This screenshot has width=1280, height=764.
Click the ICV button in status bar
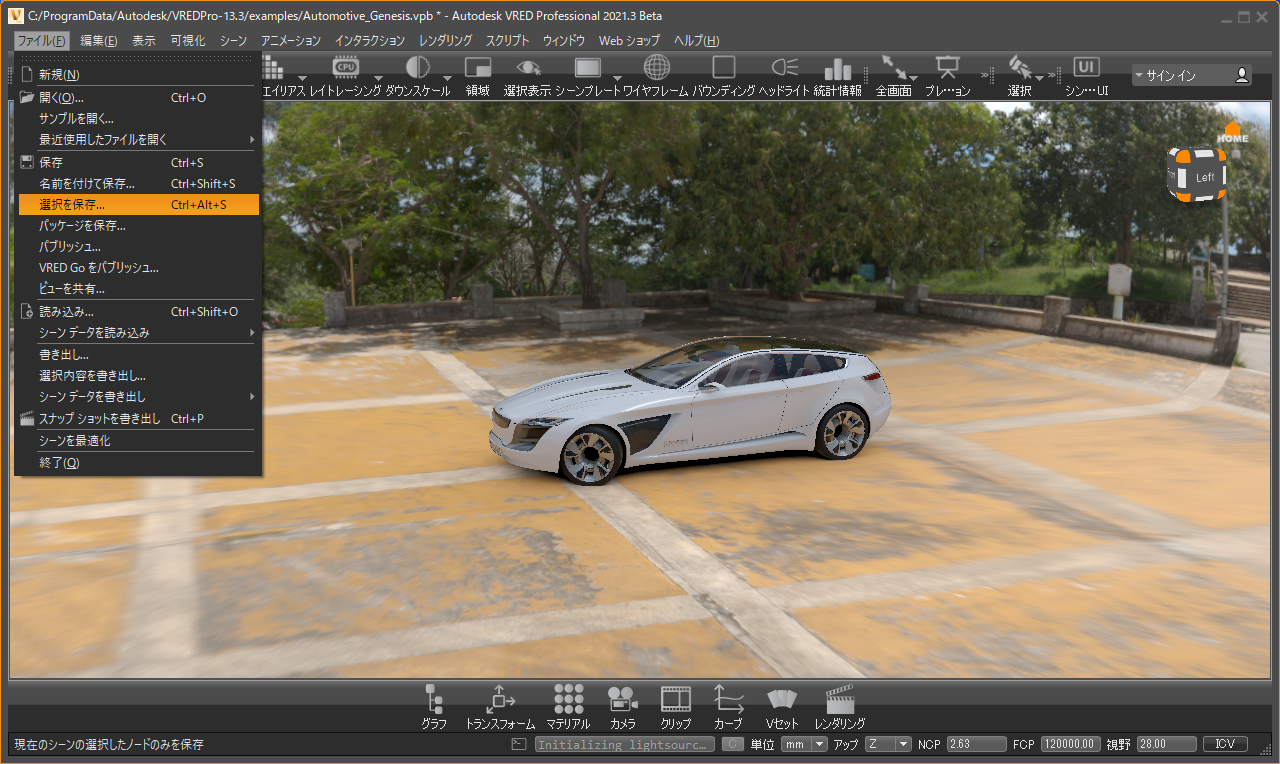tap(1224, 744)
